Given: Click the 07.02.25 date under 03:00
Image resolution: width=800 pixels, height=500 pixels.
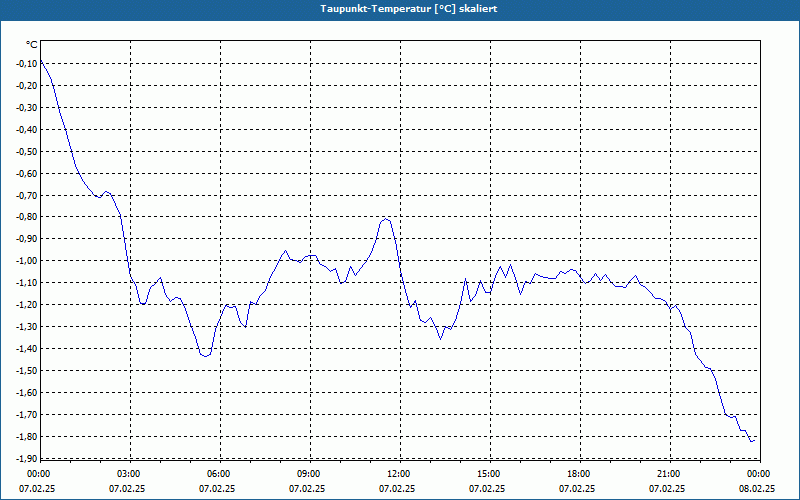Looking at the screenshot, I should point(128,489).
